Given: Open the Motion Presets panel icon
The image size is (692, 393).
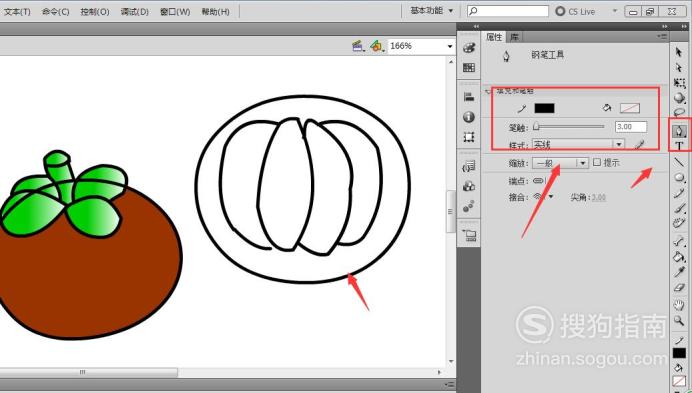Looking at the screenshot, I should [469, 206].
